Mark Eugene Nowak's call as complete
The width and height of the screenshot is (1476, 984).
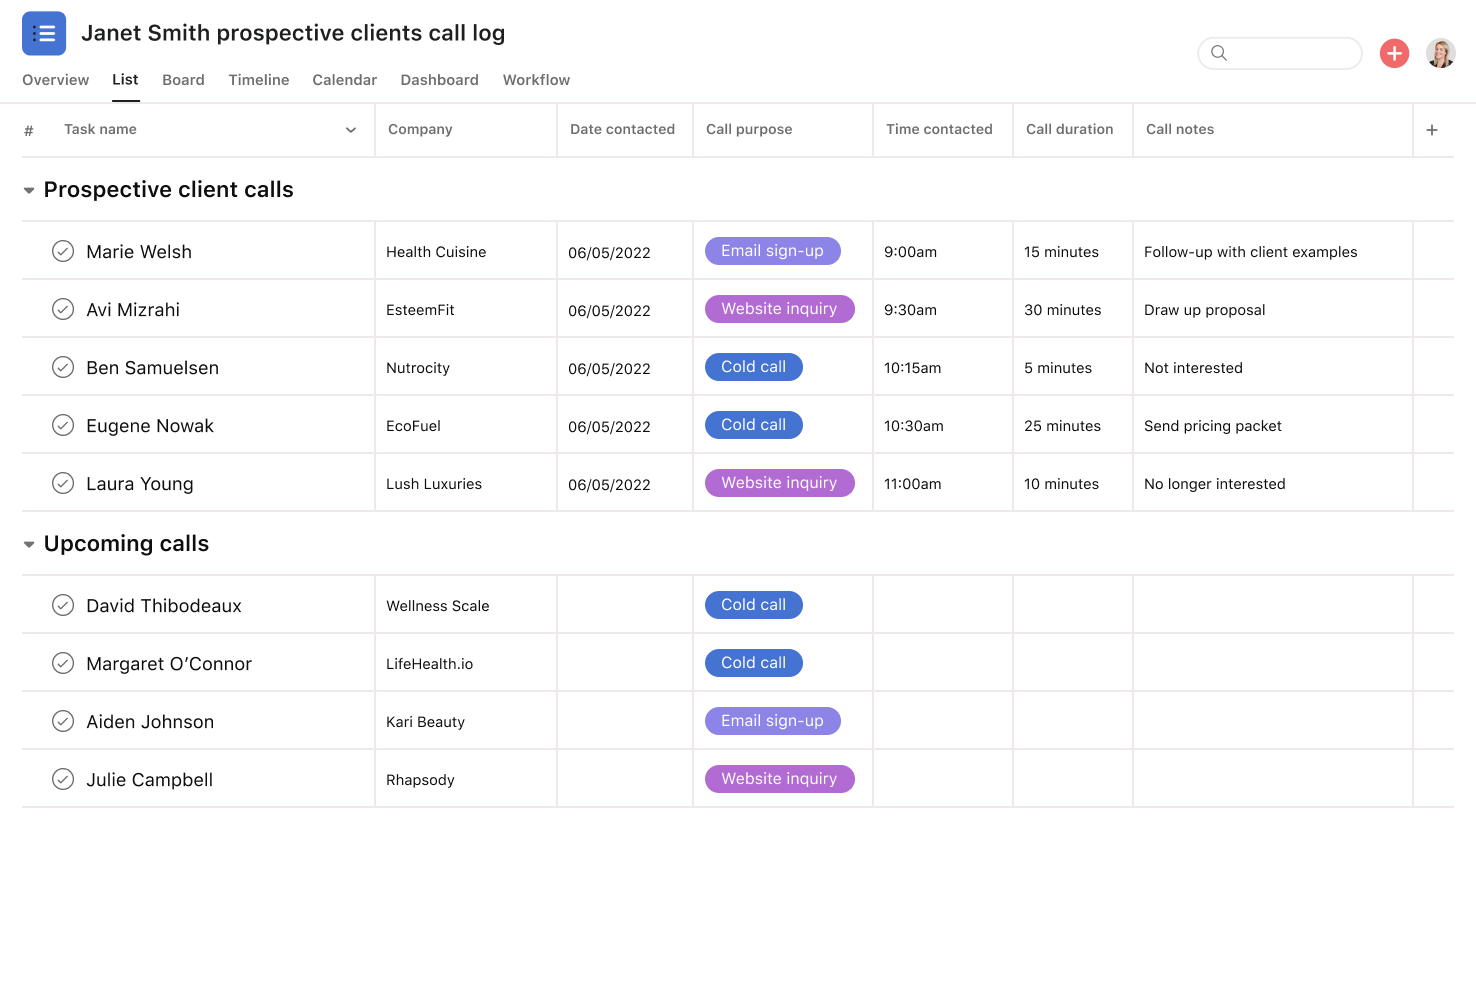click(x=63, y=424)
